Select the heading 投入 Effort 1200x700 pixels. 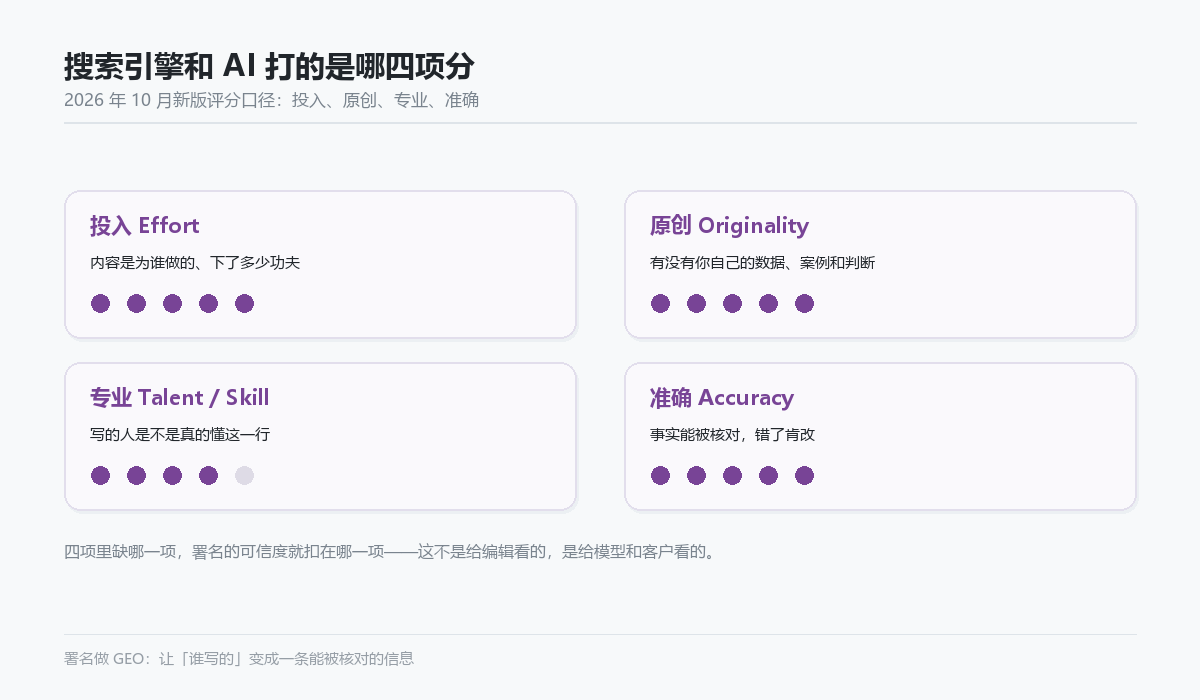pyautogui.click(x=145, y=225)
